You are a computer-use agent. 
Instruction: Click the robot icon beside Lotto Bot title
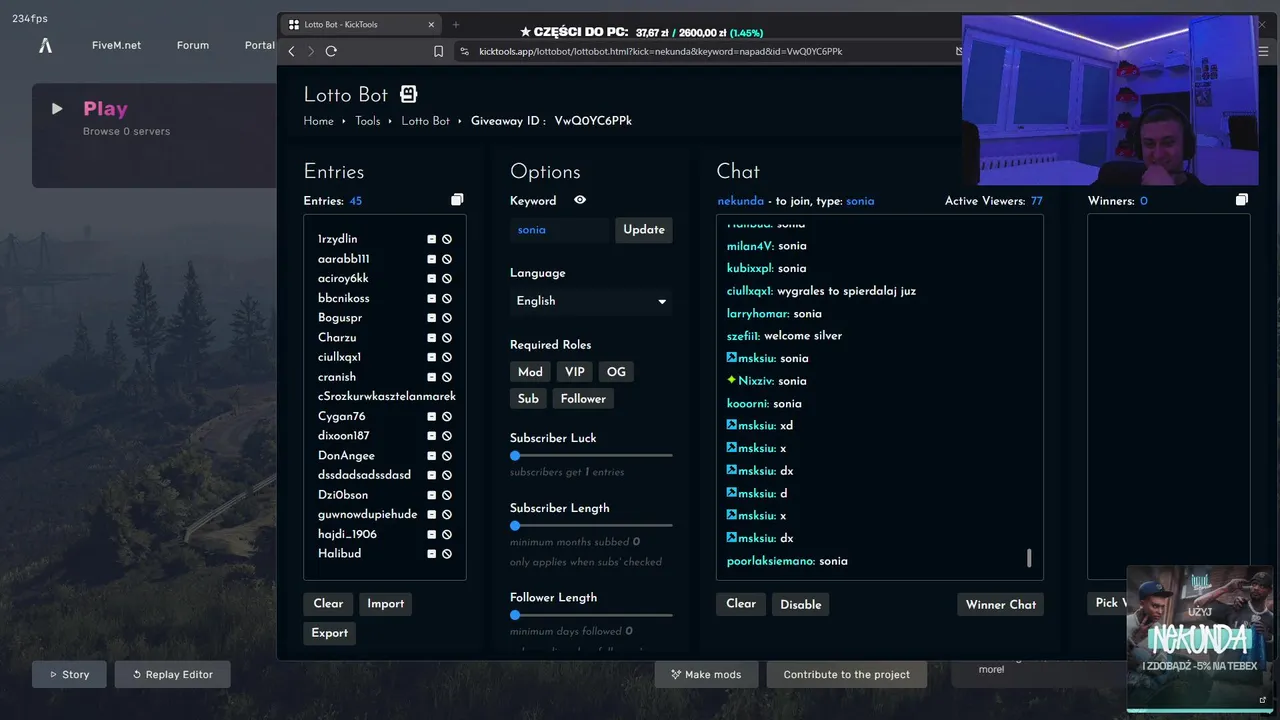[x=408, y=94]
